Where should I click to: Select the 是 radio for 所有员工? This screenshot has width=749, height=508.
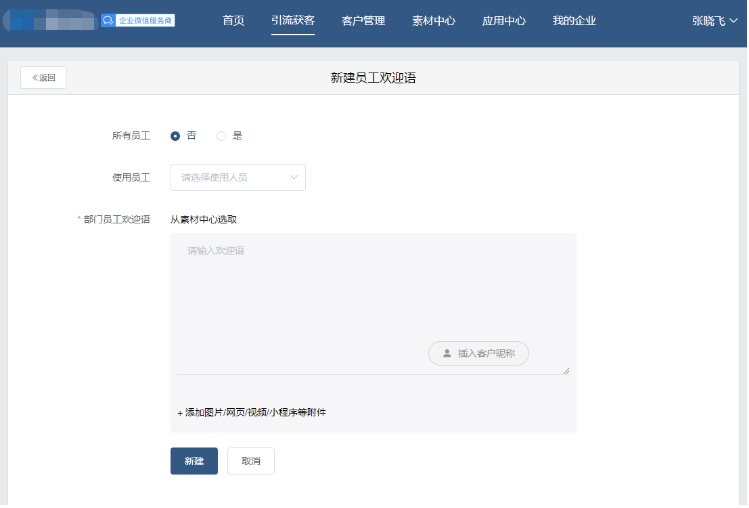coord(221,136)
